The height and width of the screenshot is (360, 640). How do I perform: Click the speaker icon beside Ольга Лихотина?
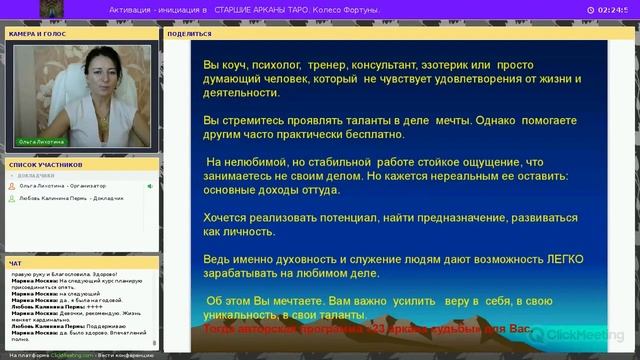[x=150, y=186]
